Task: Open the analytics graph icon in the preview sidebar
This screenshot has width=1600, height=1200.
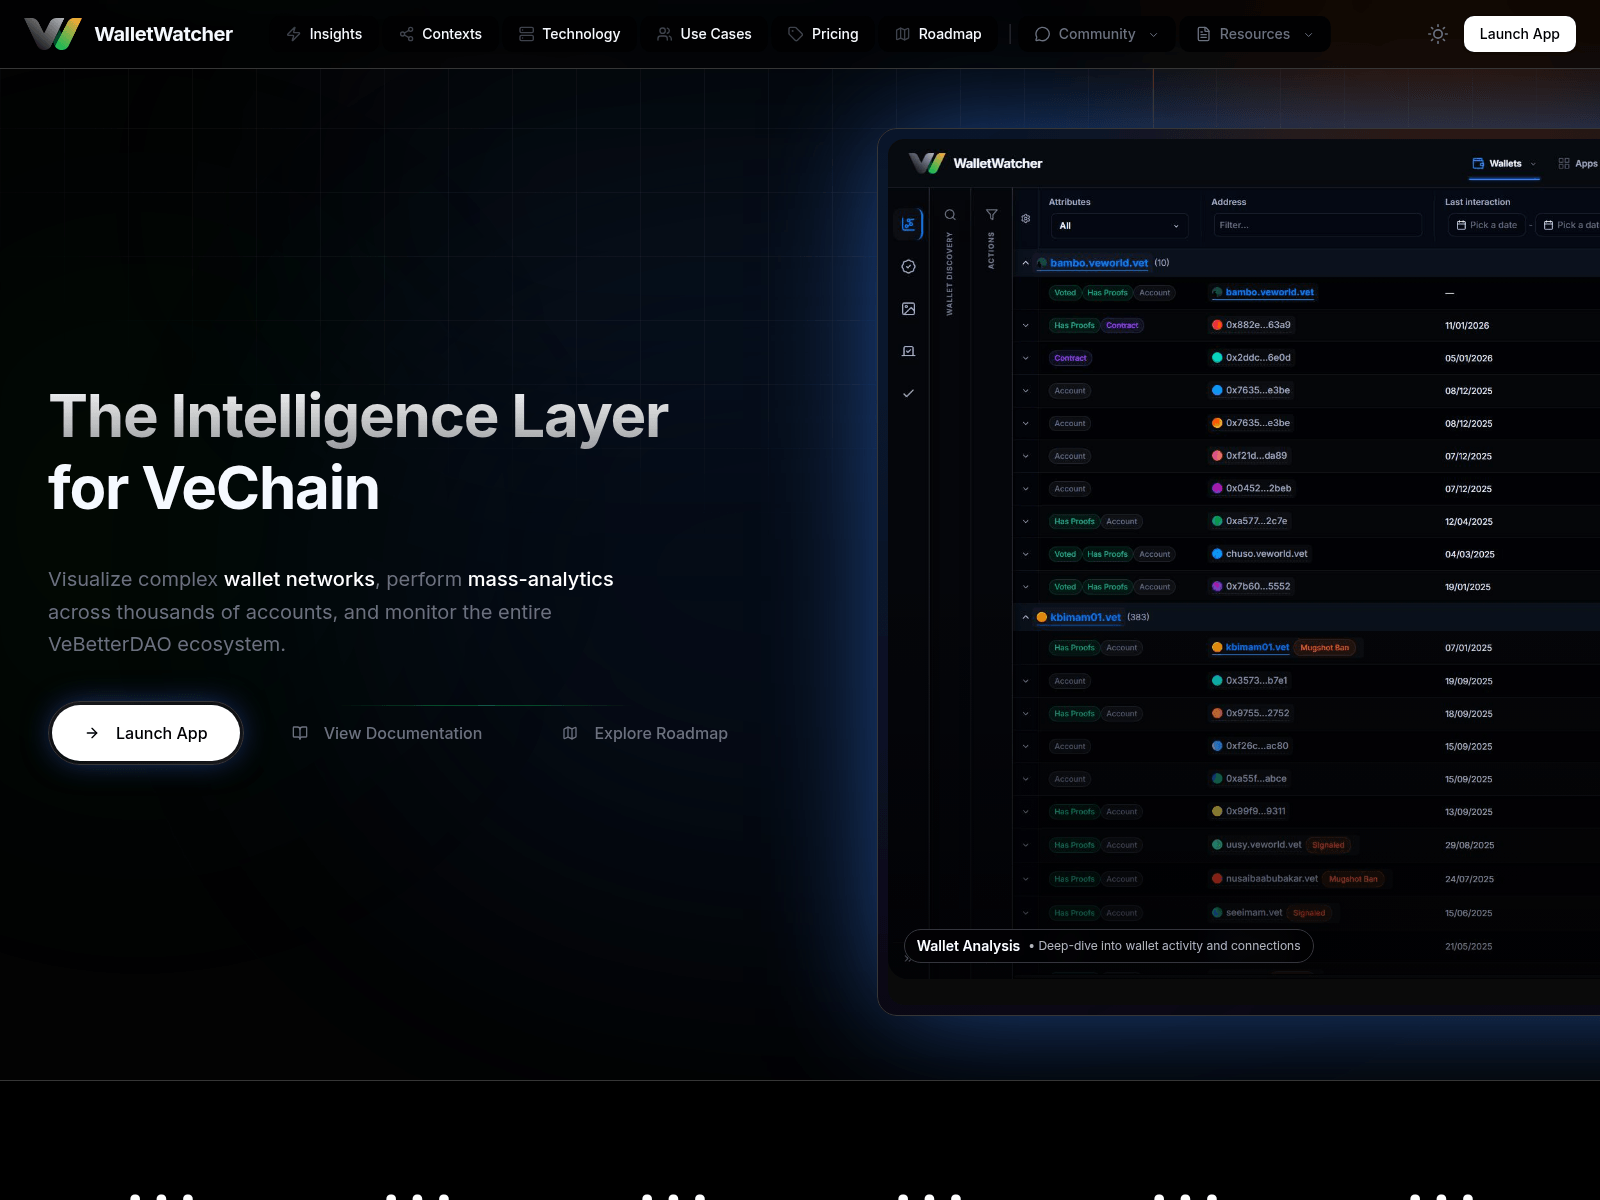Action: [908, 224]
